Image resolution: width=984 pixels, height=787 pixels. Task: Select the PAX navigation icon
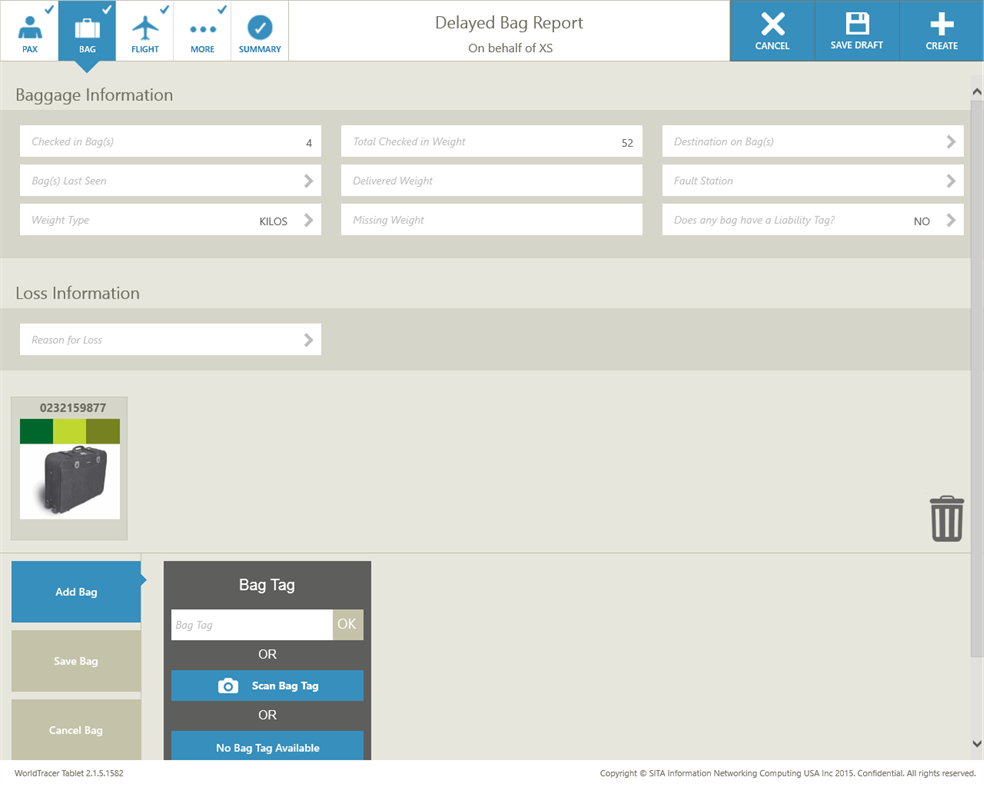(x=29, y=29)
